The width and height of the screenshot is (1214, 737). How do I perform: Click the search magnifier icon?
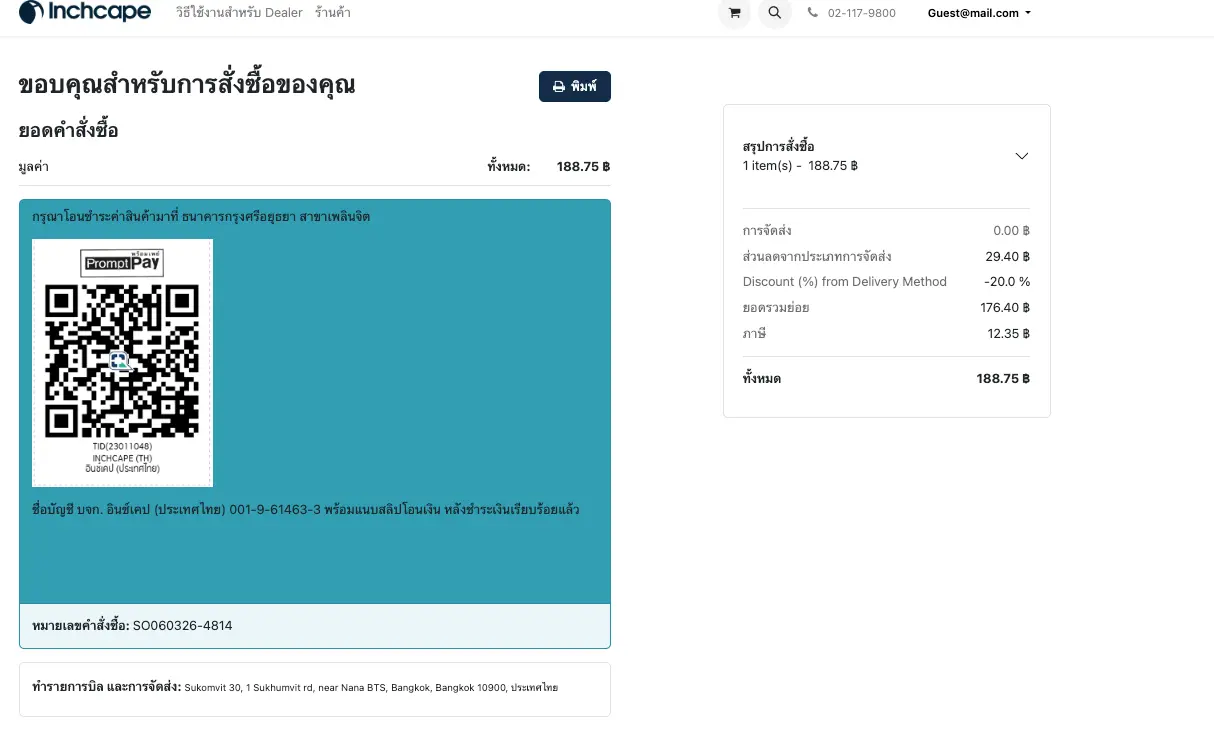click(774, 13)
